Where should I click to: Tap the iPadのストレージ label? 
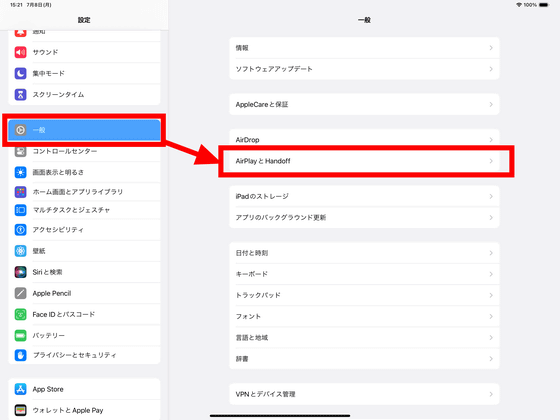pyautogui.click(x=262, y=196)
